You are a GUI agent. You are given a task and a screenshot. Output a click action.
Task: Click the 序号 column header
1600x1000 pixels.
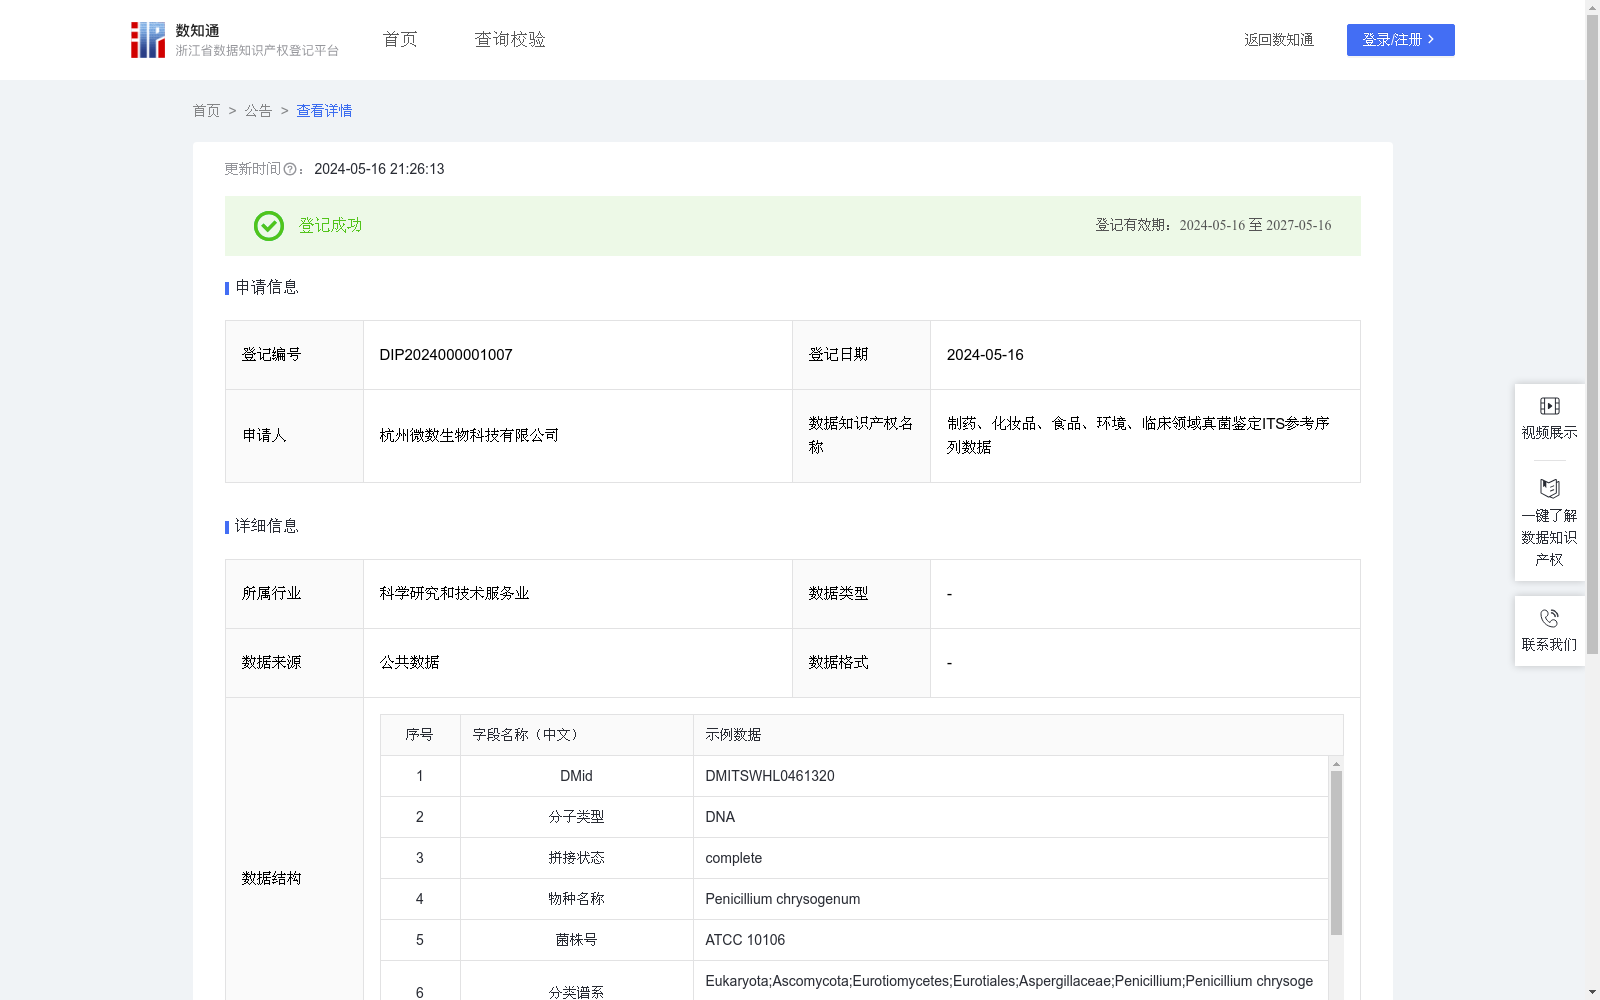click(419, 735)
